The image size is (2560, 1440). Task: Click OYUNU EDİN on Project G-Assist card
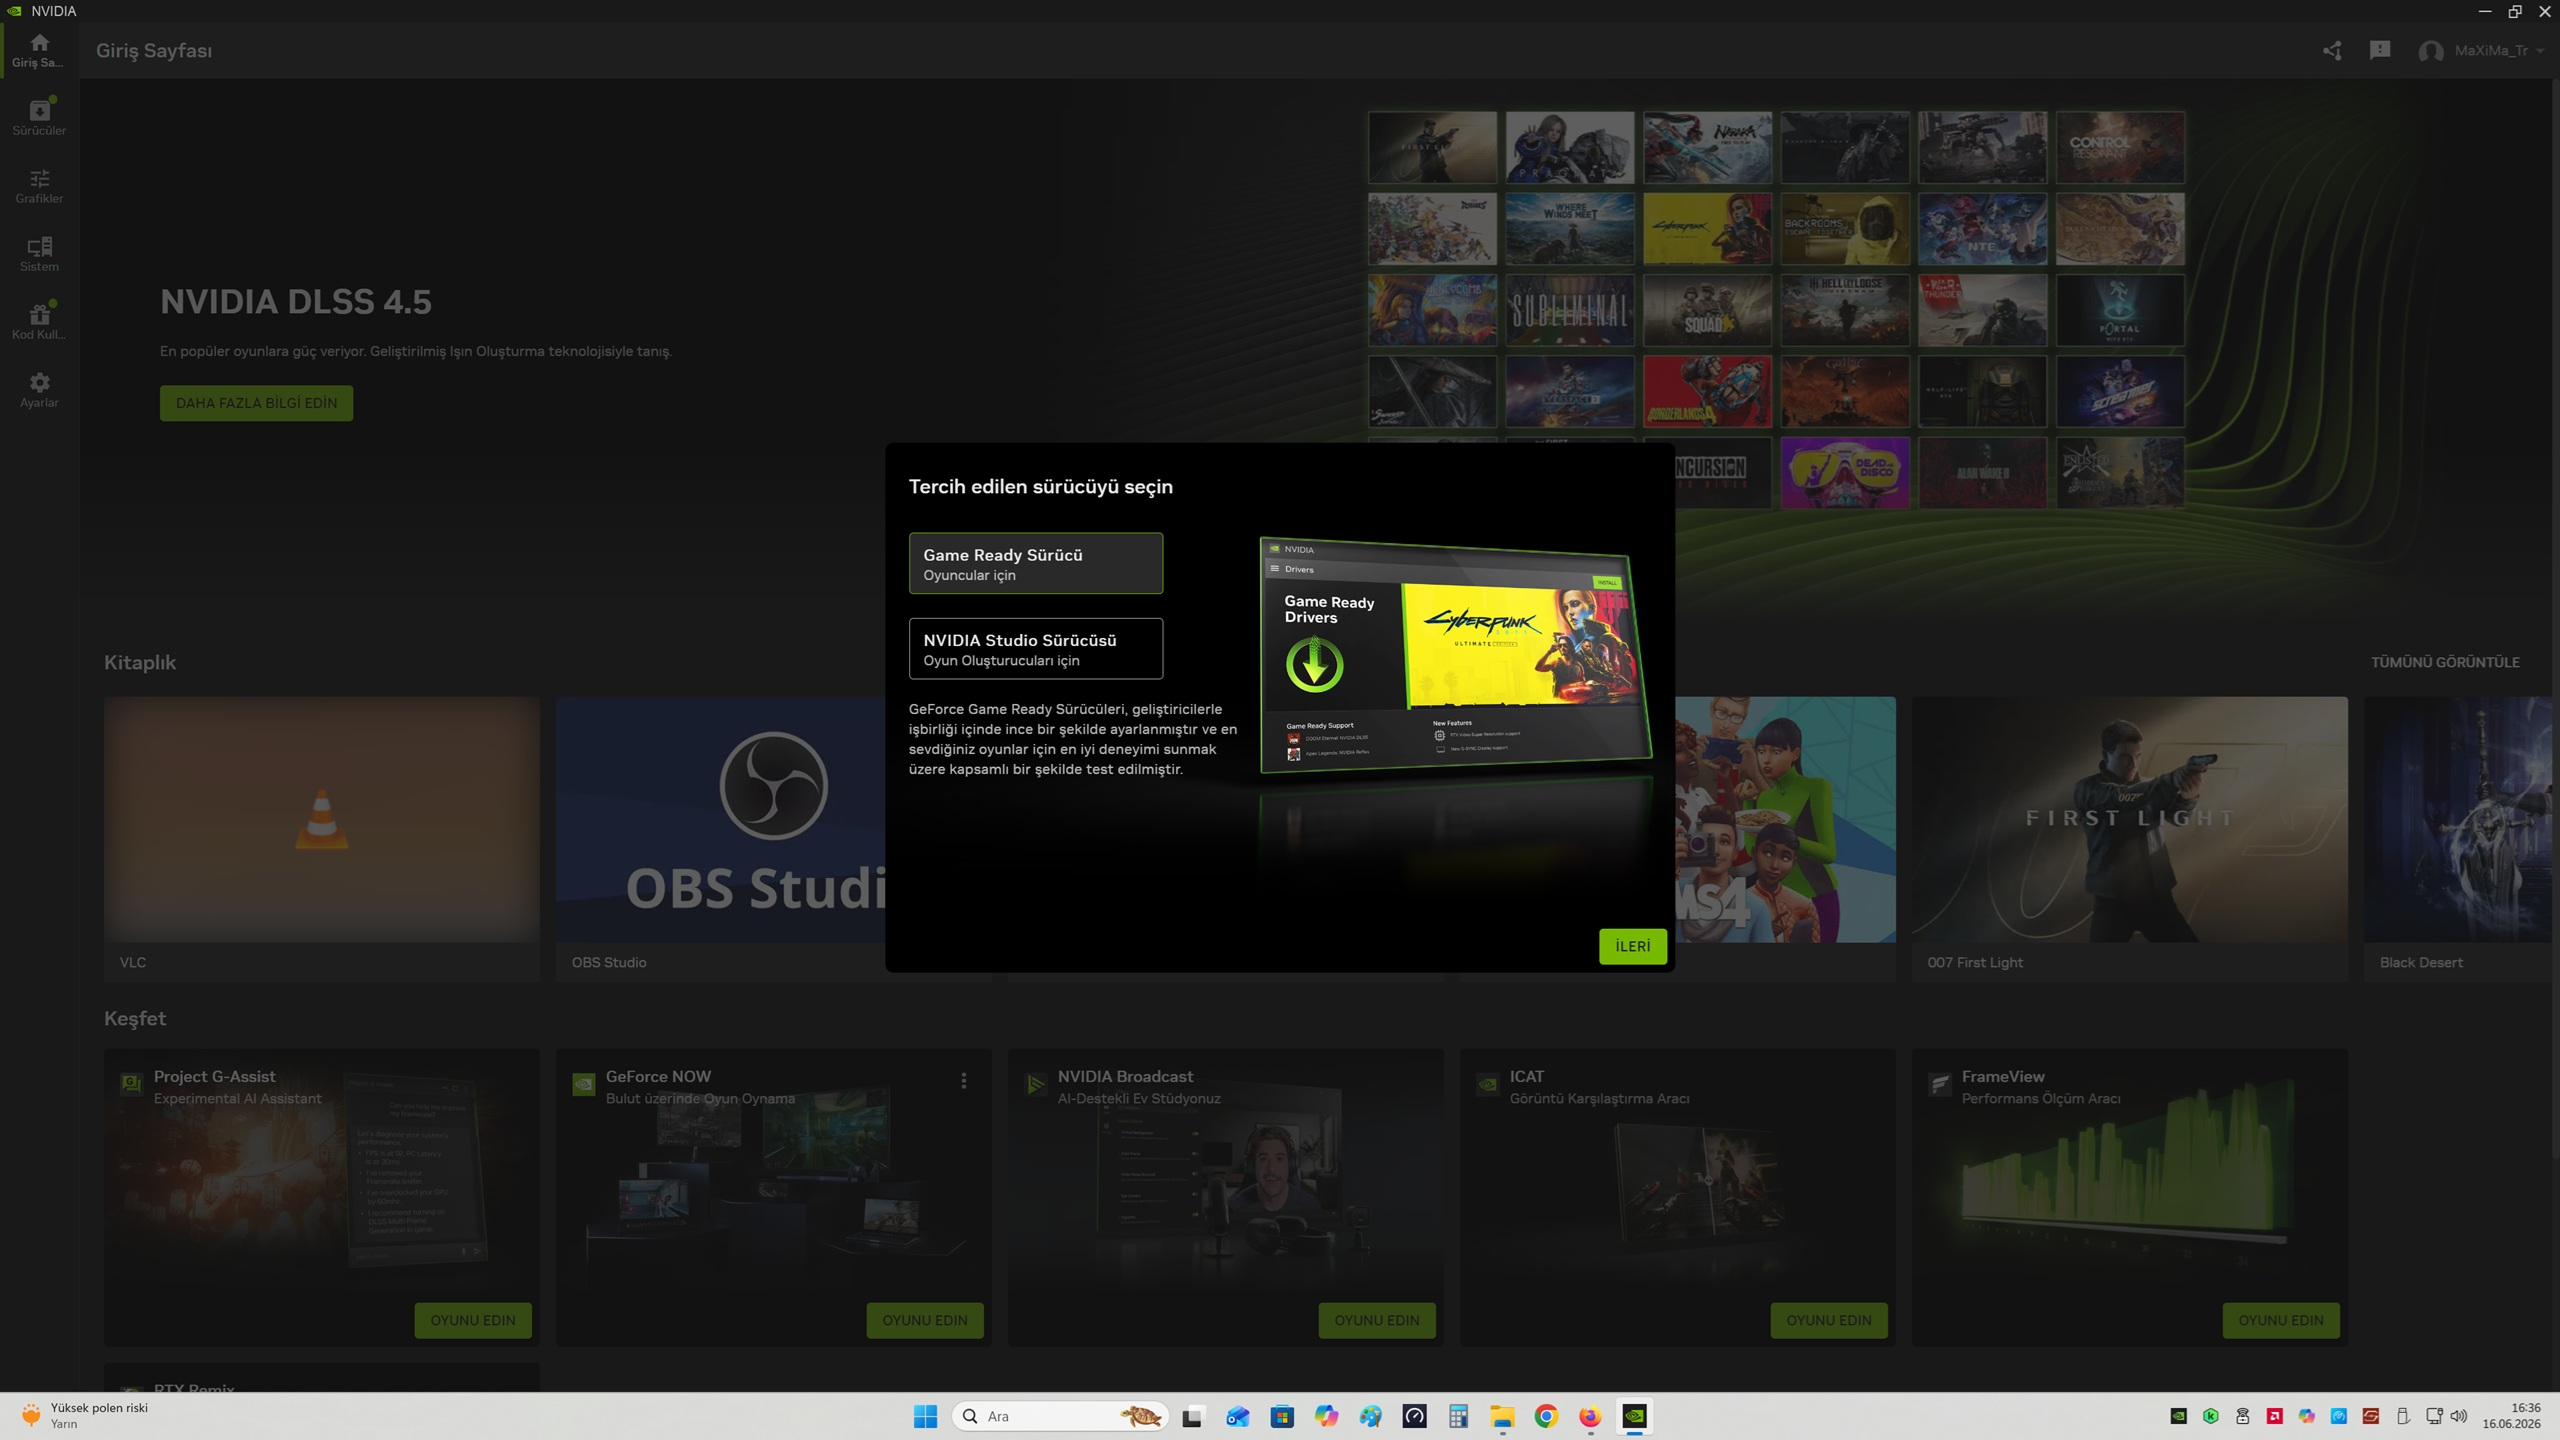coord(472,1320)
